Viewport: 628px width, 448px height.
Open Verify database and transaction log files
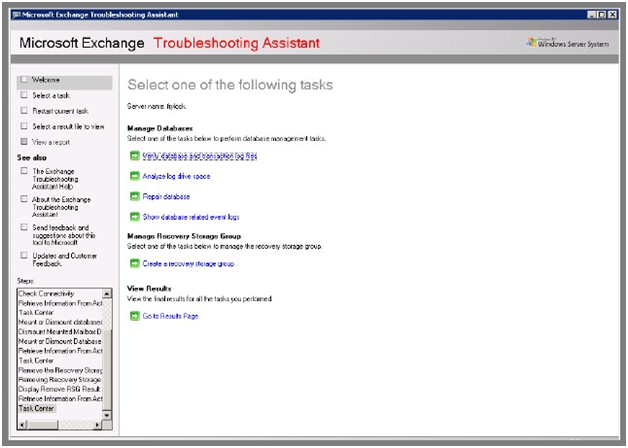pyautogui.click(x=200, y=156)
